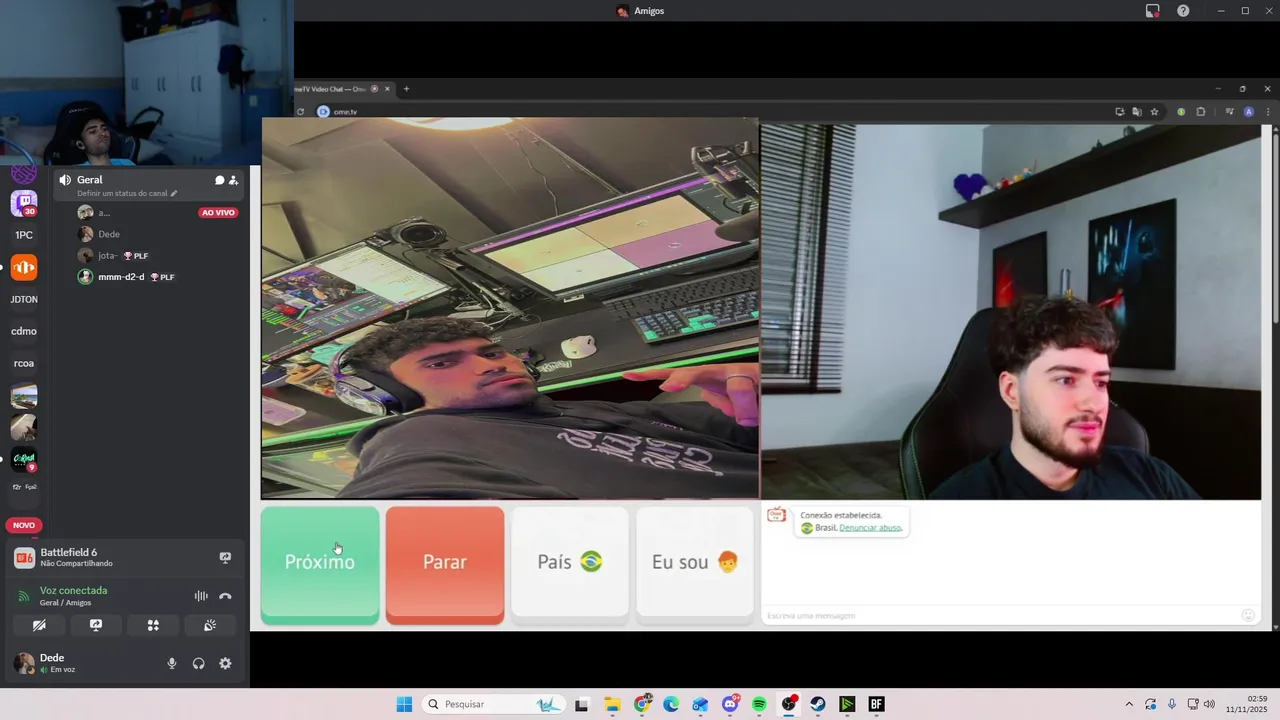Open Discord activities launcher
Viewport: 1280px width, 720px height.
click(153, 625)
